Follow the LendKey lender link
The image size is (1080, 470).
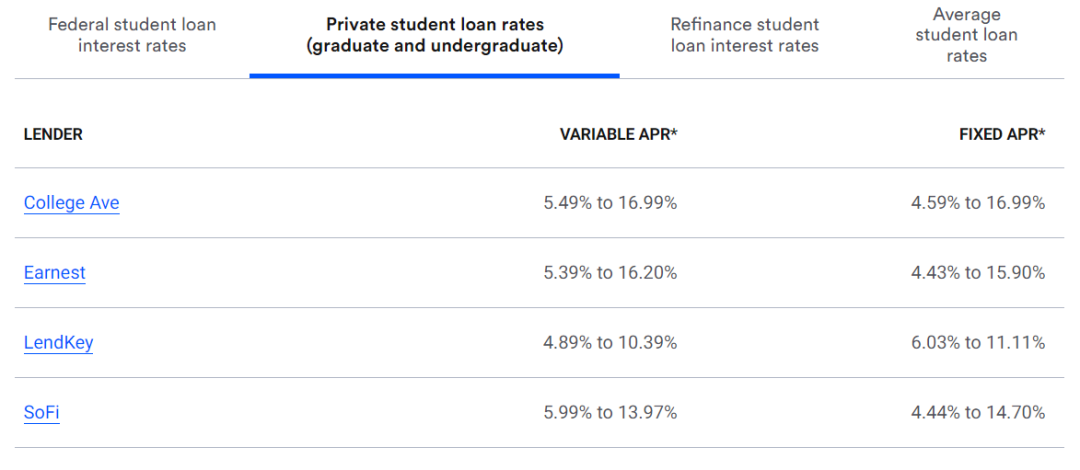pos(58,343)
